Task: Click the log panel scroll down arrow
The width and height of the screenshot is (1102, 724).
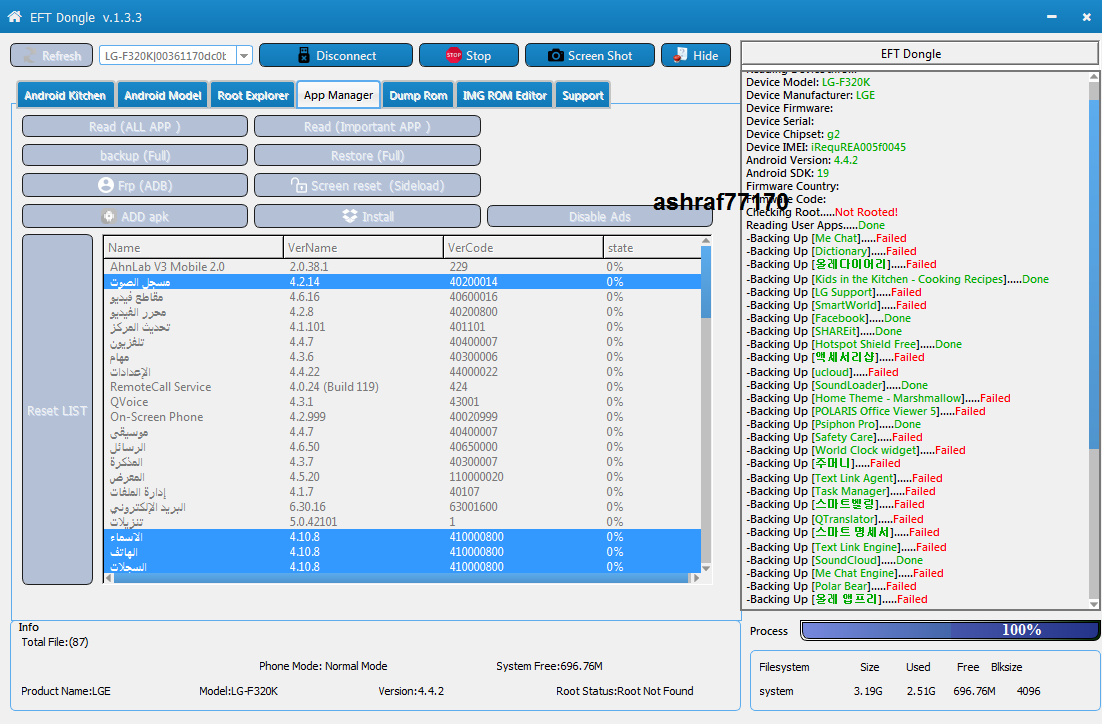Action: coord(1094,604)
